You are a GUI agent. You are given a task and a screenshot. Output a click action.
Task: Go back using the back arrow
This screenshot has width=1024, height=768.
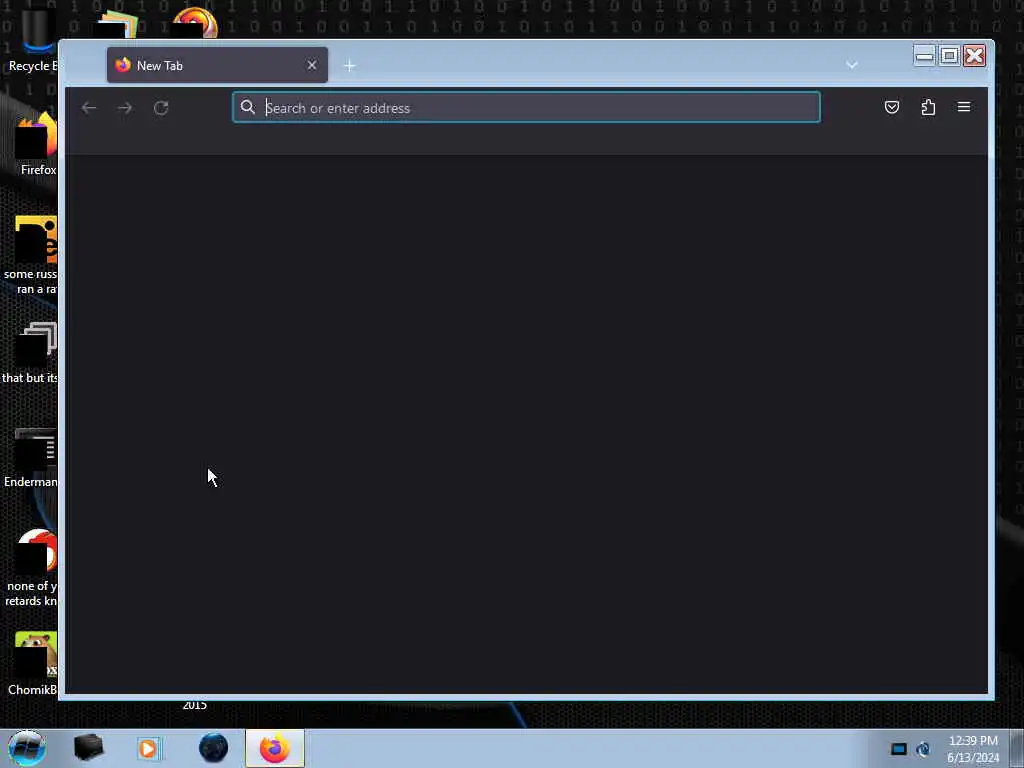point(89,108)
